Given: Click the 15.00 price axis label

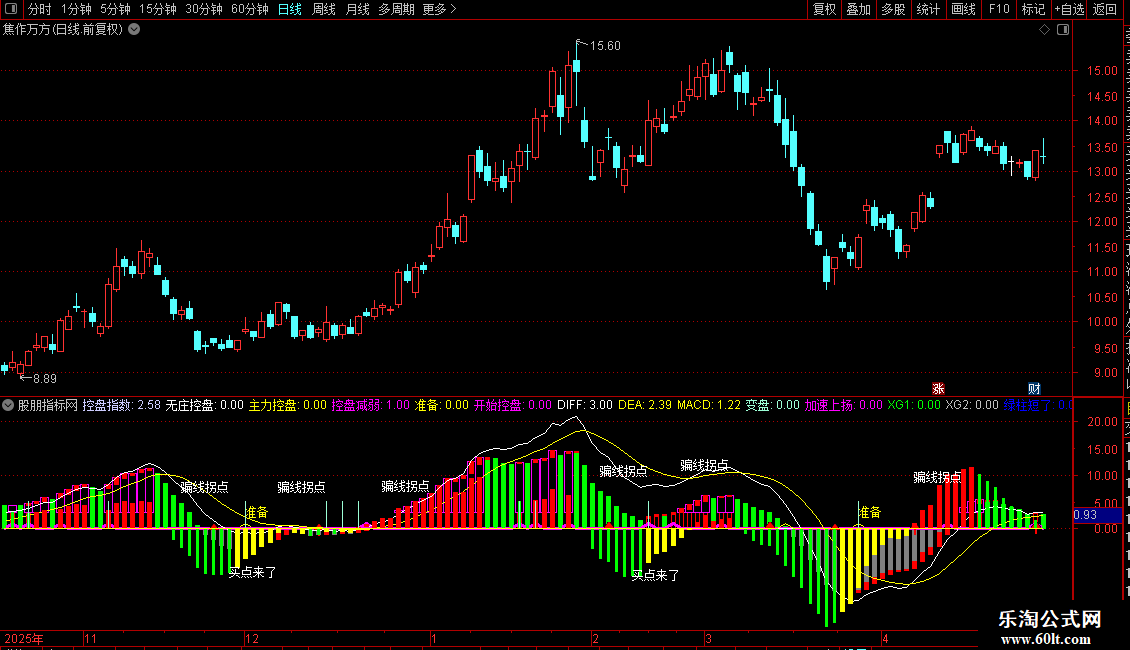Looking at the screenshot, I should point(1103,71).
